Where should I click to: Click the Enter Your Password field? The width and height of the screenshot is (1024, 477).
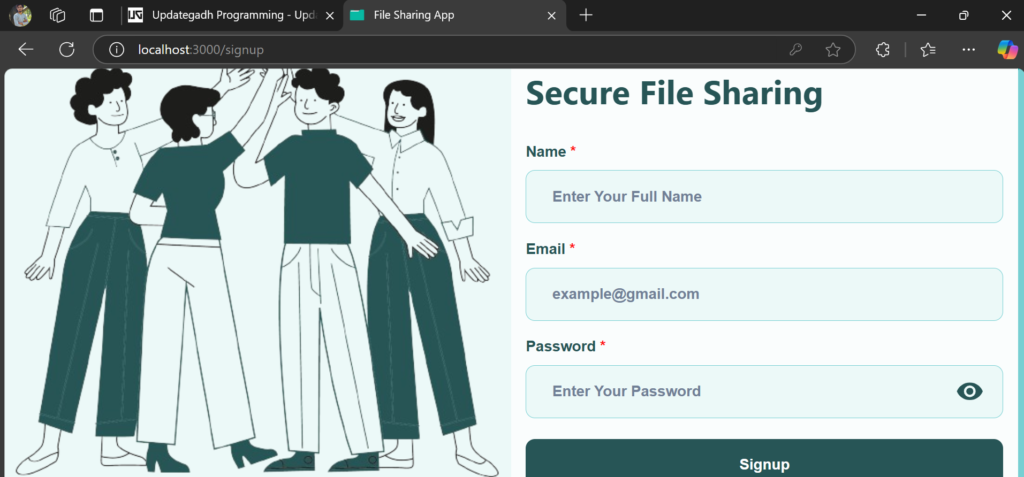[x=764, y=391]
